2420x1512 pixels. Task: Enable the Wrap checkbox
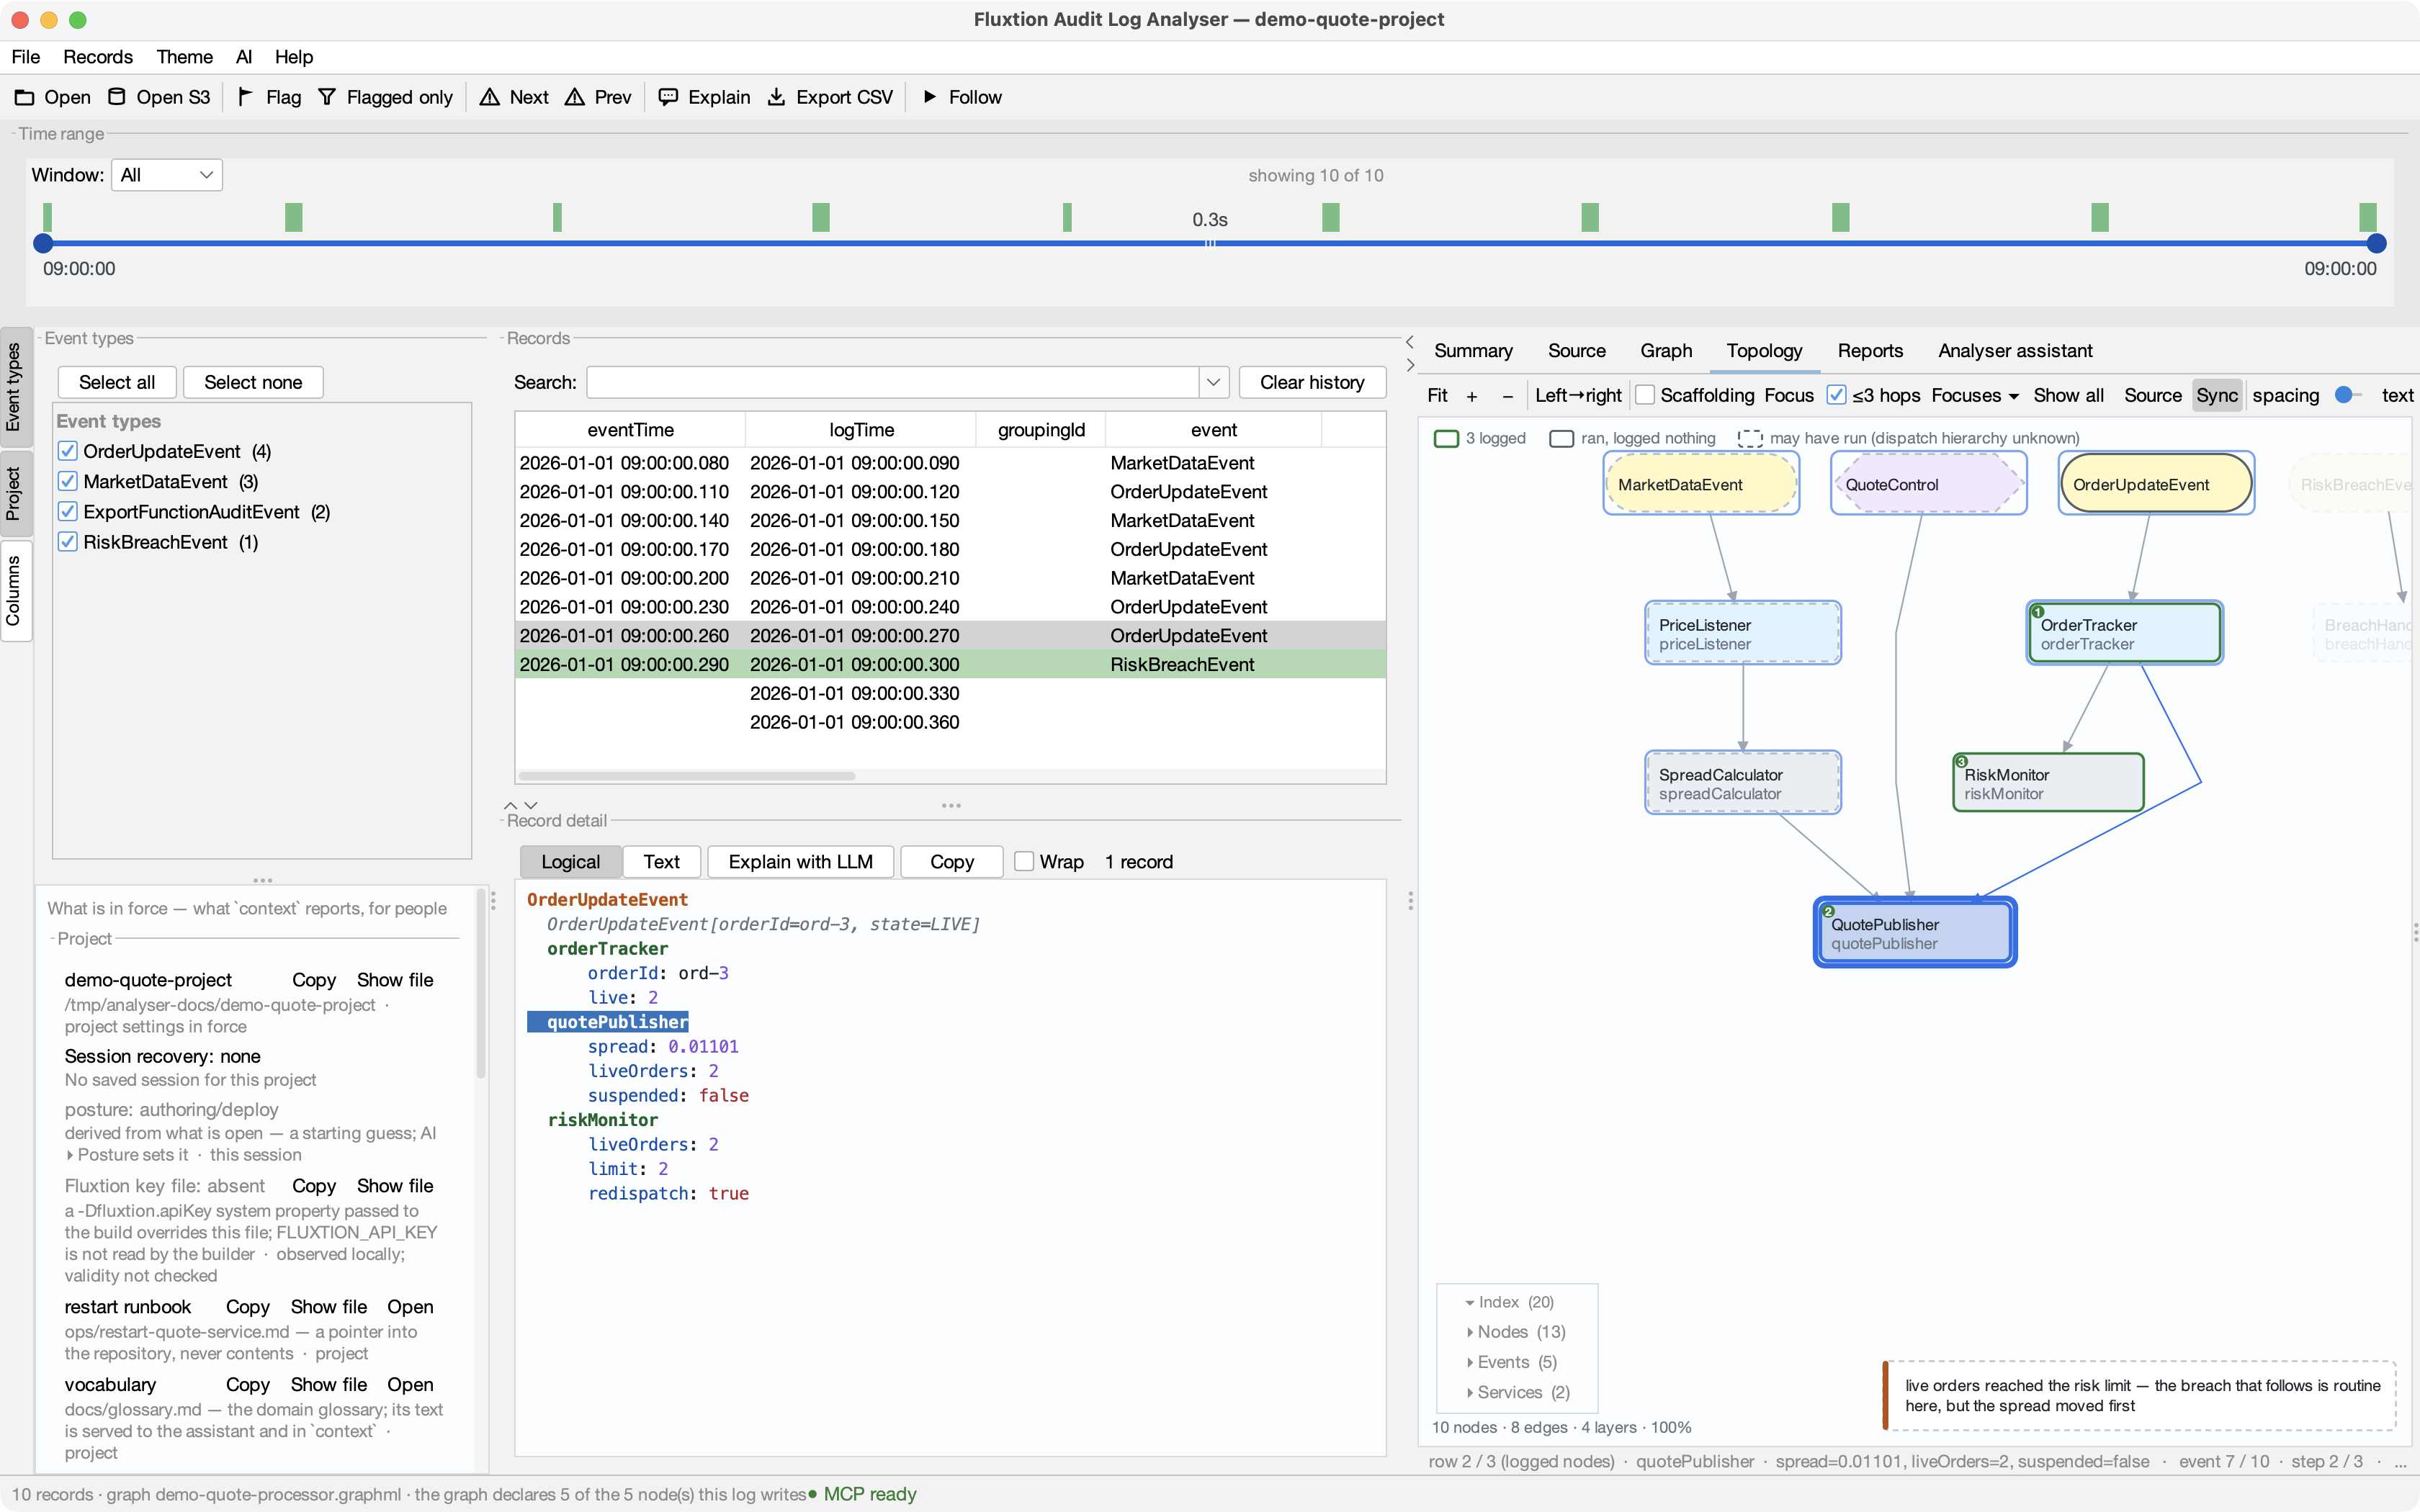[x=1024, y=861]
